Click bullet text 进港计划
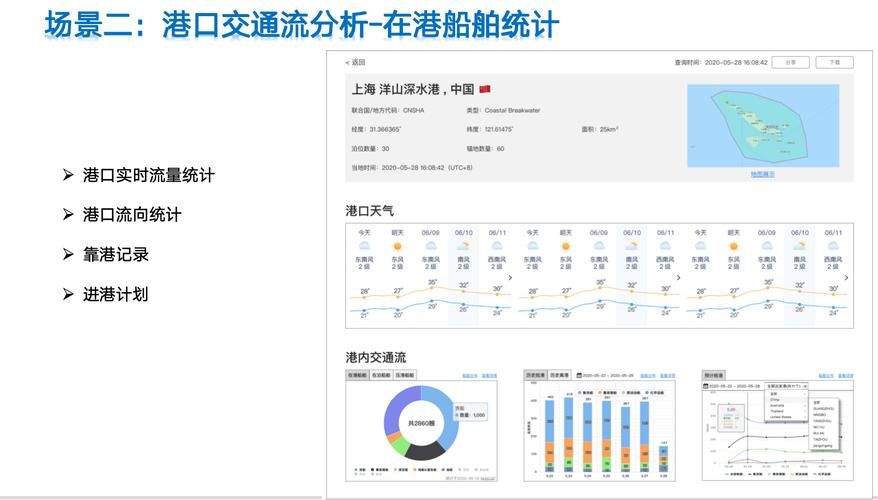Image resolution: width=878 pixels, height=500 pixels. point(116,294)
